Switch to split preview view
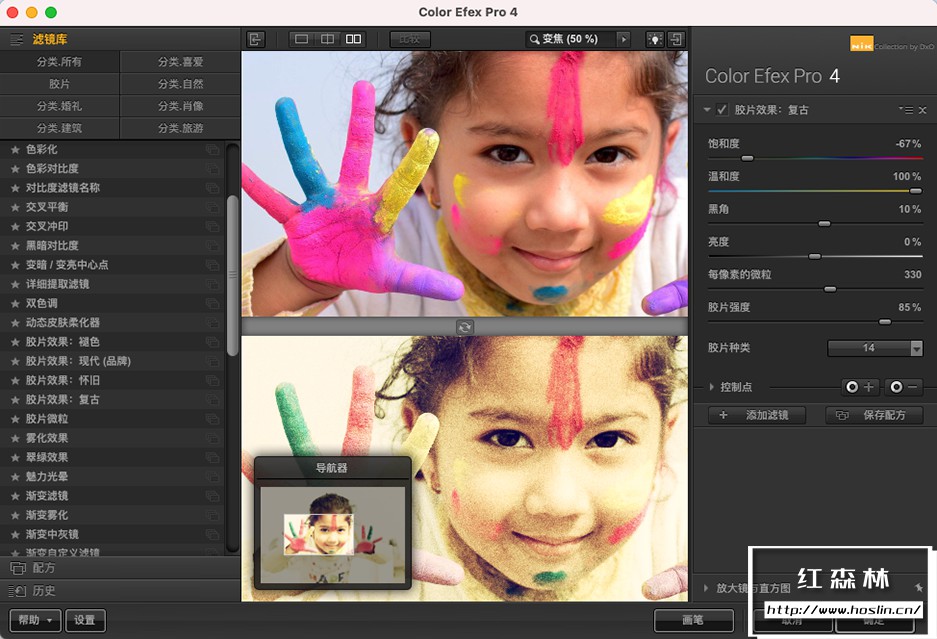937x639 pixels. 327,39
